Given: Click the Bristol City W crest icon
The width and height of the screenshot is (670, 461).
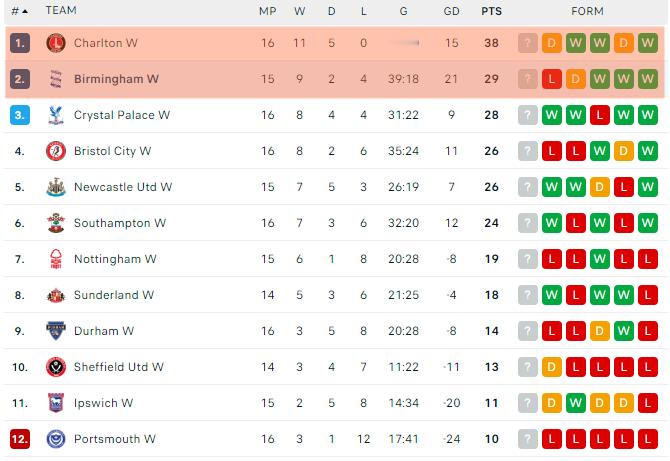Looking at the screenshot, I should (x=55, y=151).
